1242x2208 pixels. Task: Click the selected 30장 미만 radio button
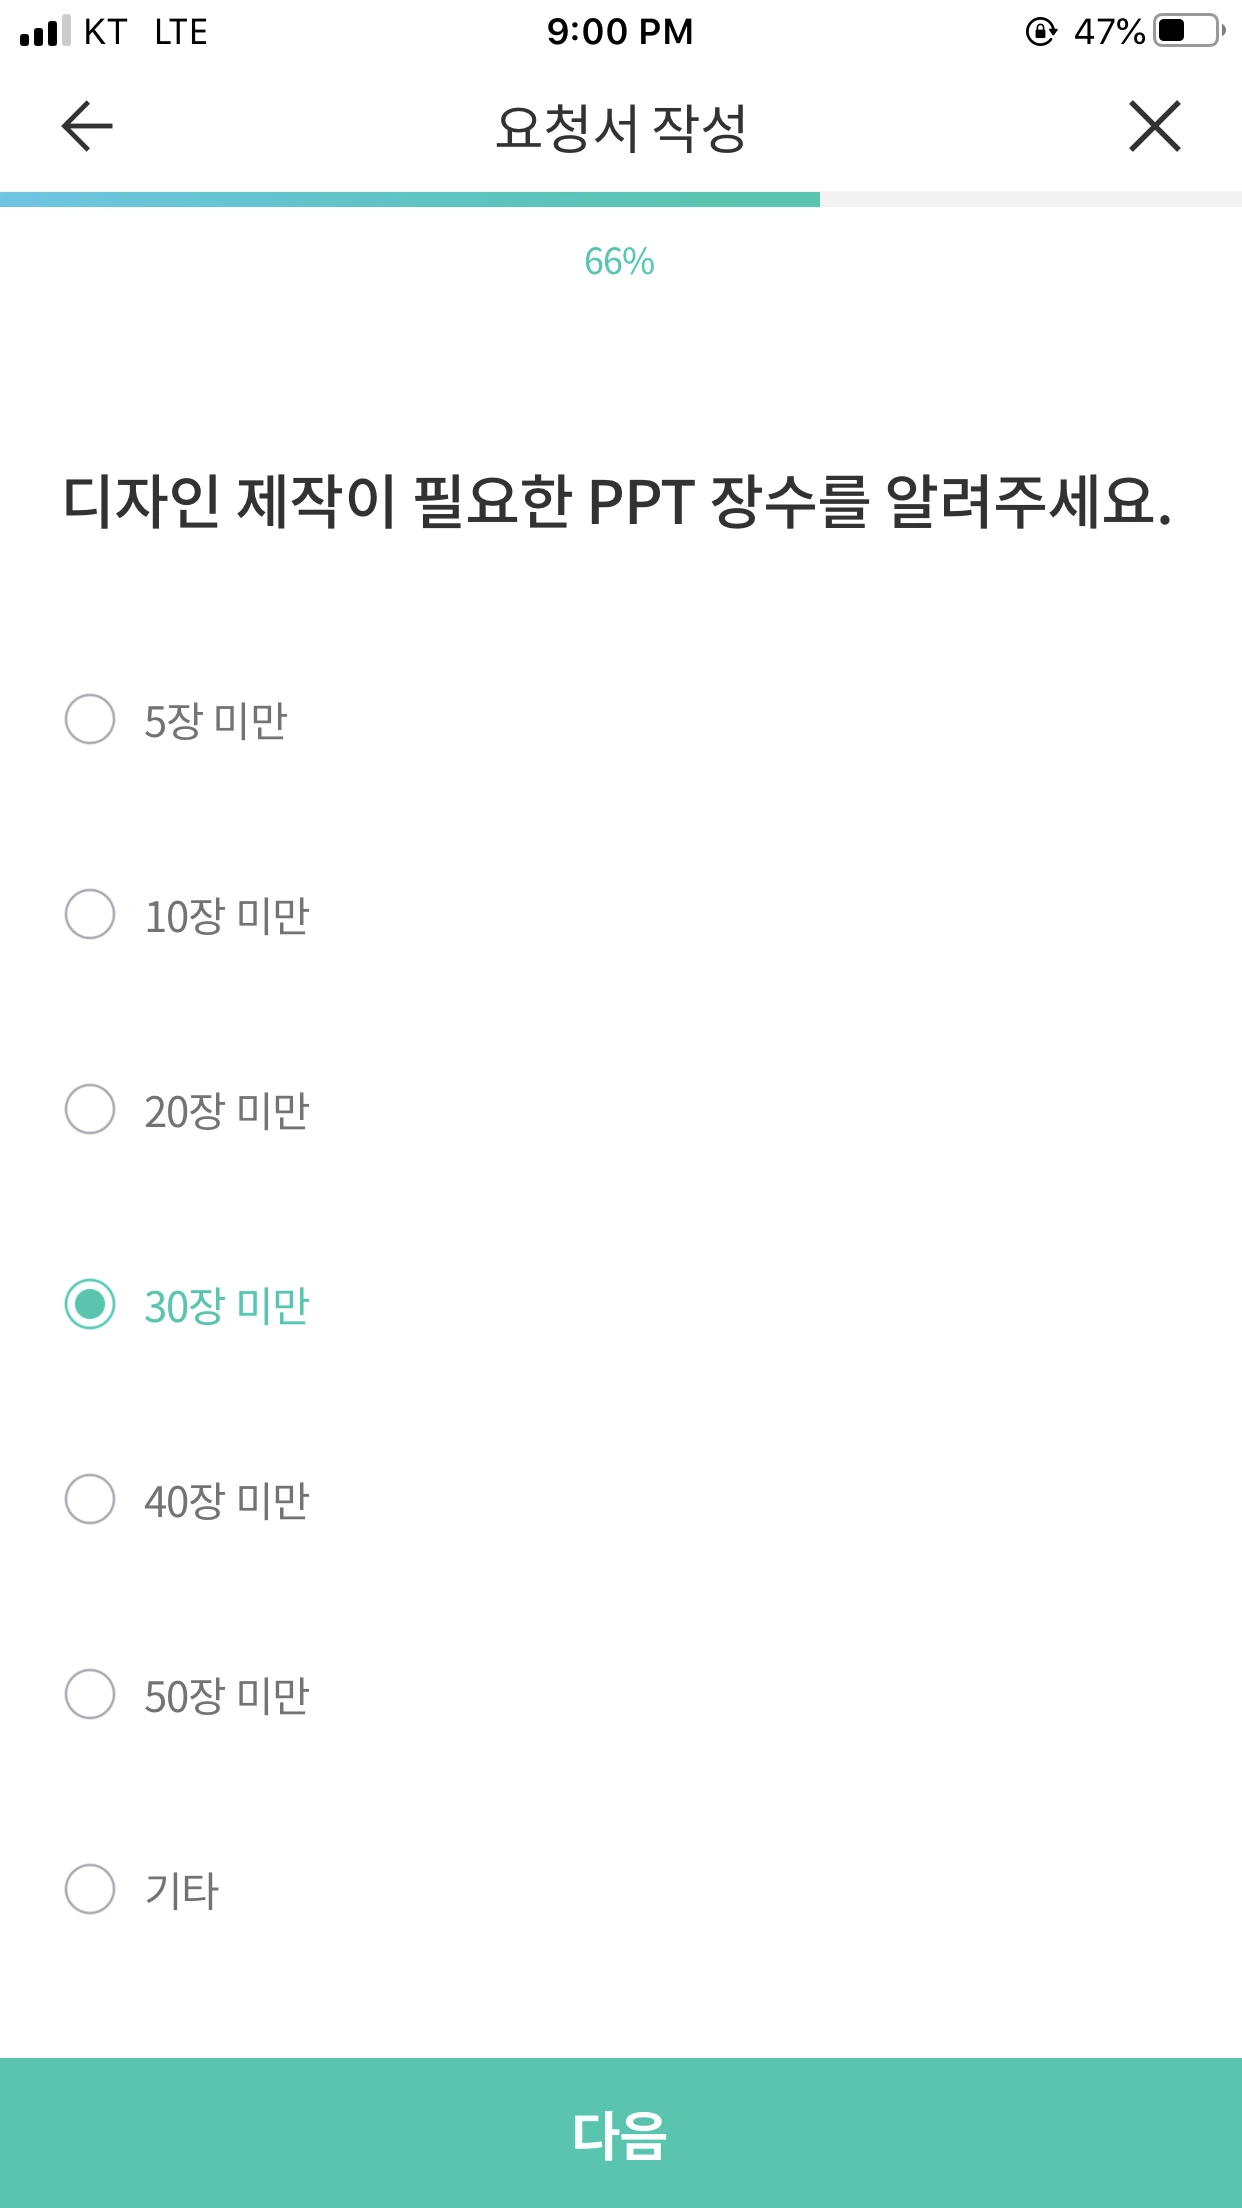click(90, 1304)
